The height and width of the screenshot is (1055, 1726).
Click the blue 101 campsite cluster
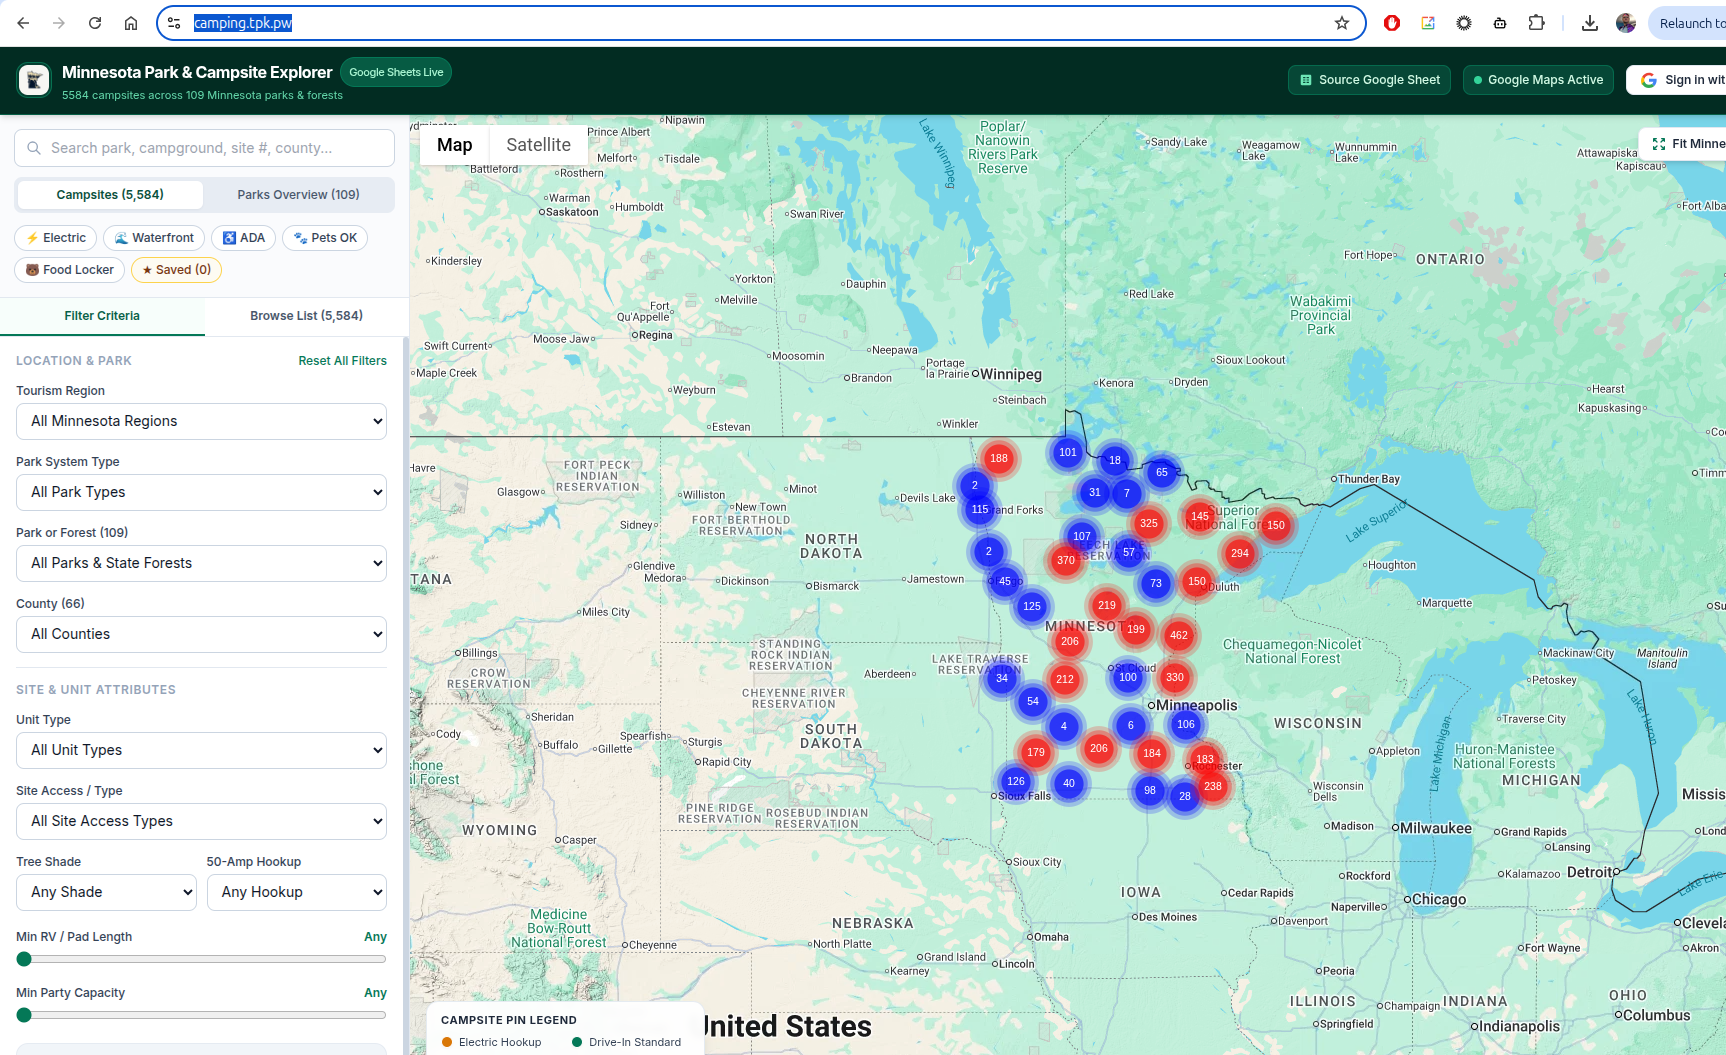click(x=1068, y=452)
